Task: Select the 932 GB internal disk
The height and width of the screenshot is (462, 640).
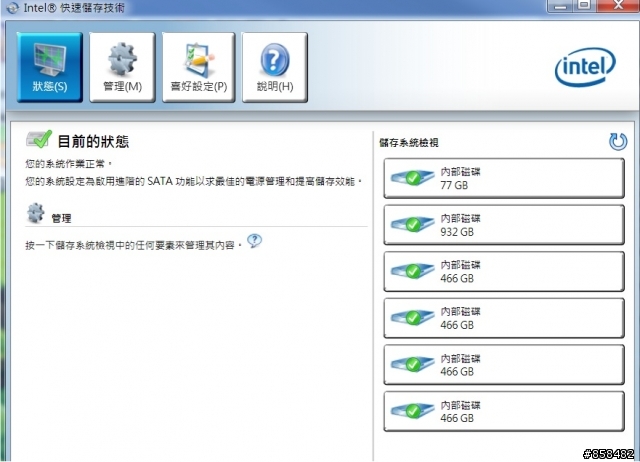Action: pos(504,225)
